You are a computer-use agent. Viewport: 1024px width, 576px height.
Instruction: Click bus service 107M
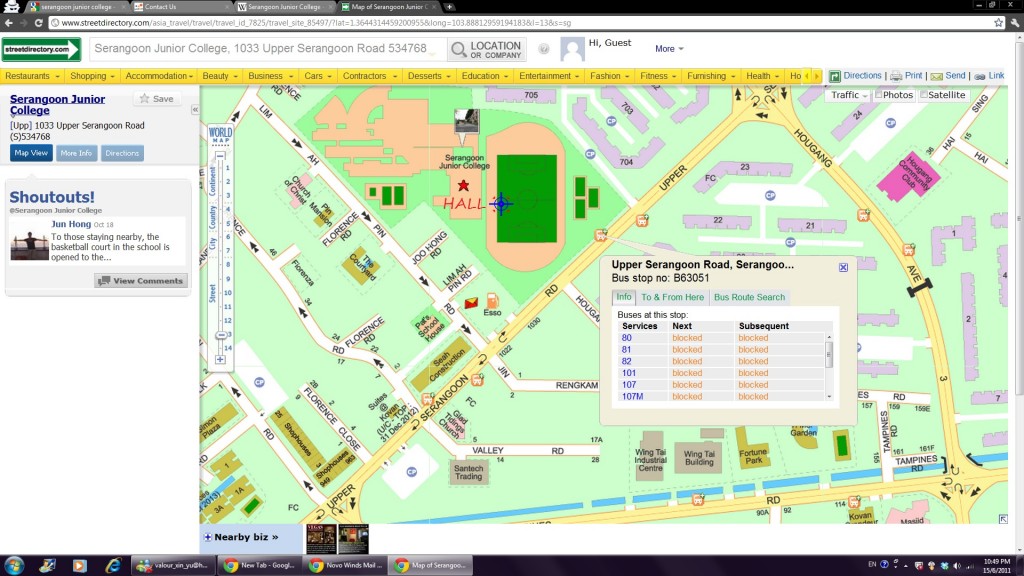pyautogui.click(x=632, y=396)
